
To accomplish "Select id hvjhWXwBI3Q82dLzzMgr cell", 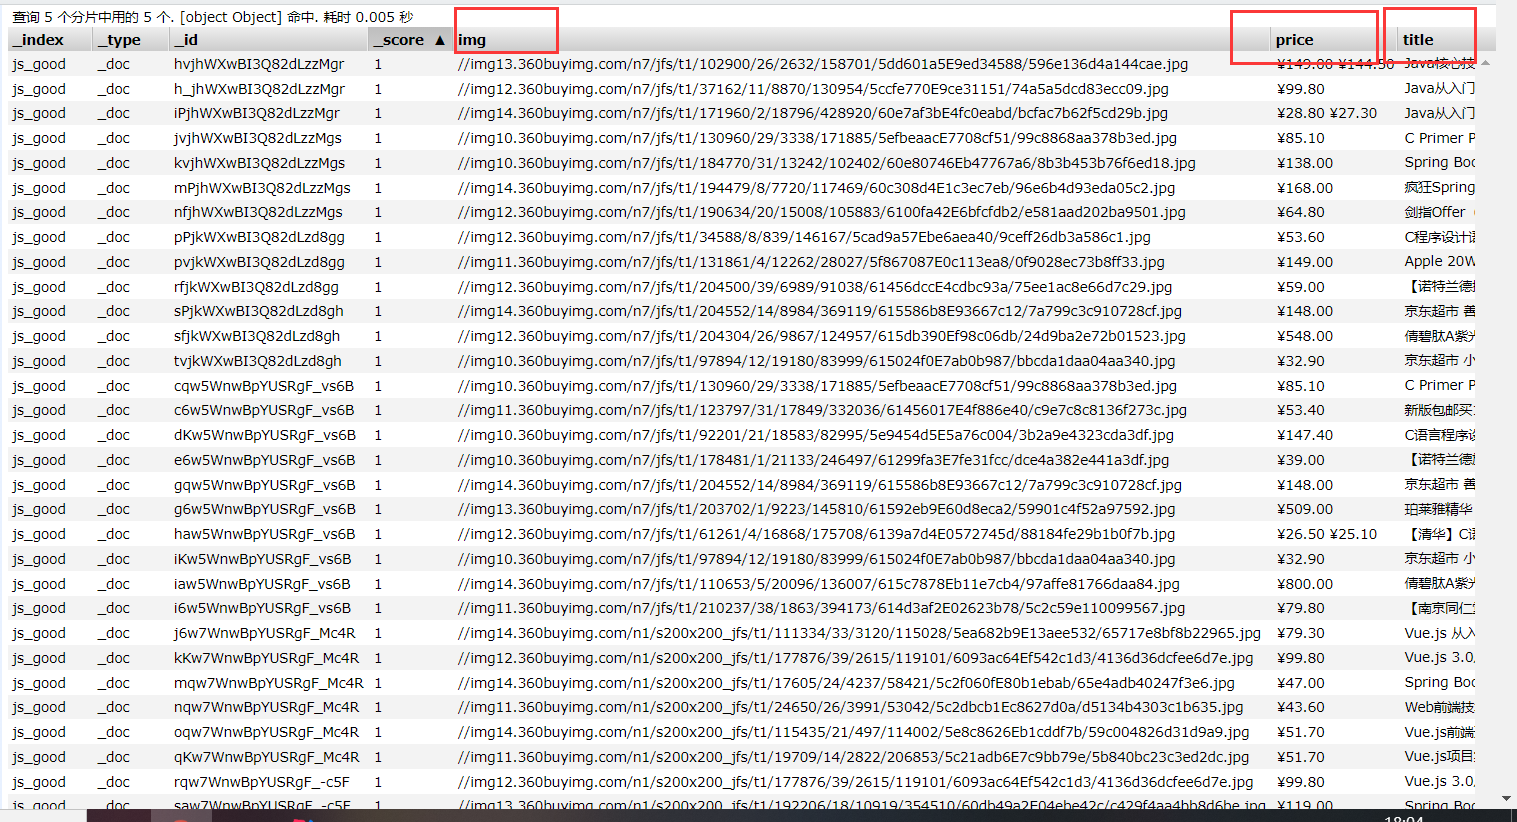I will tap(259, 64).
